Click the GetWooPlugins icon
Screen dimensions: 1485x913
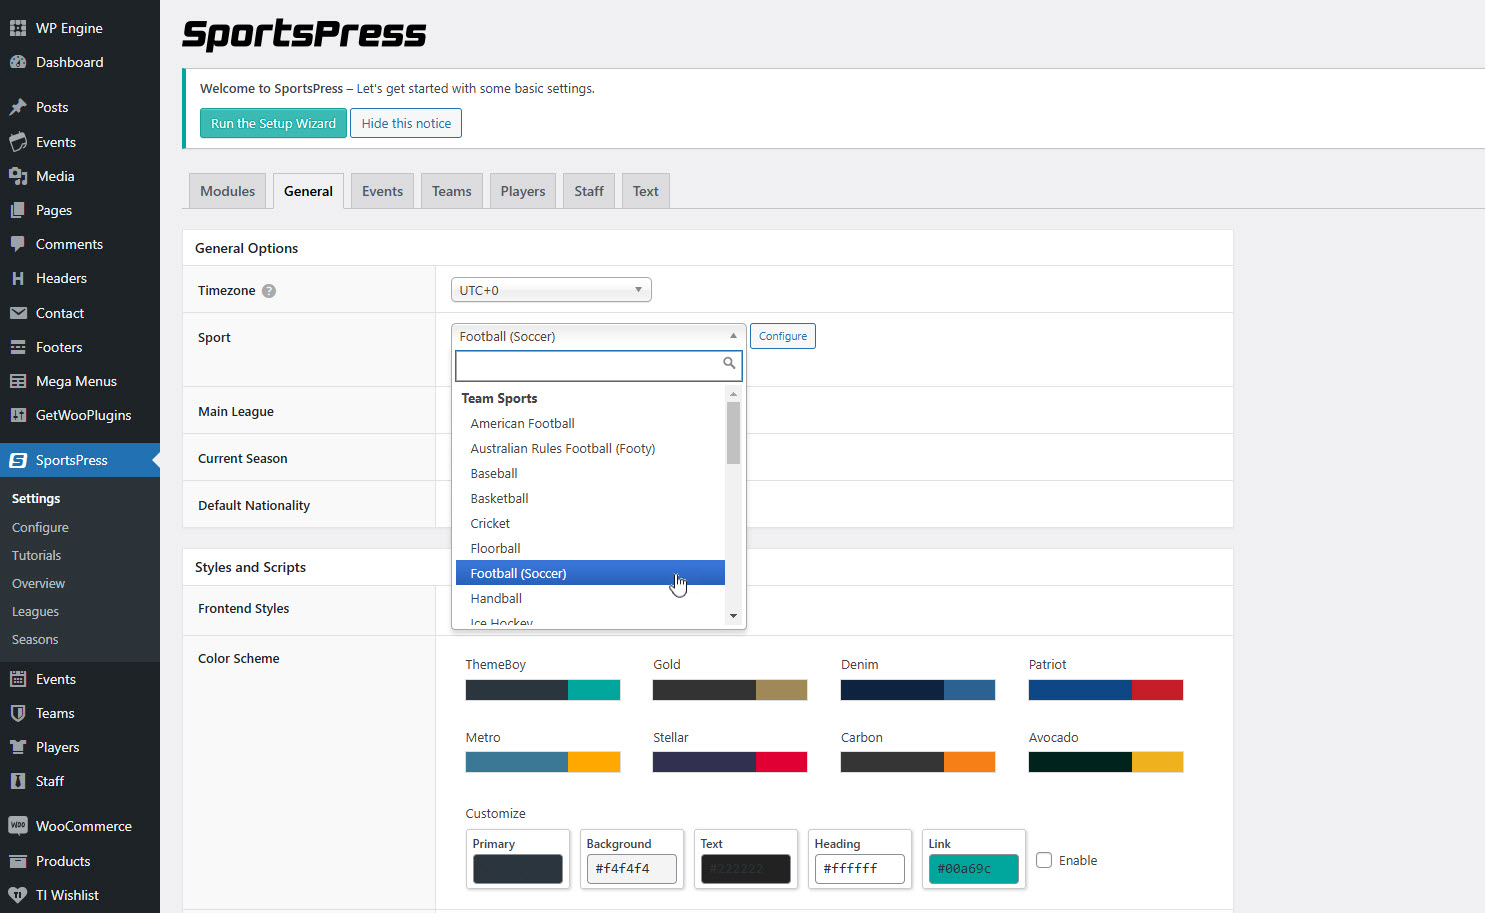pyautogui.click(x=18, y=415)
